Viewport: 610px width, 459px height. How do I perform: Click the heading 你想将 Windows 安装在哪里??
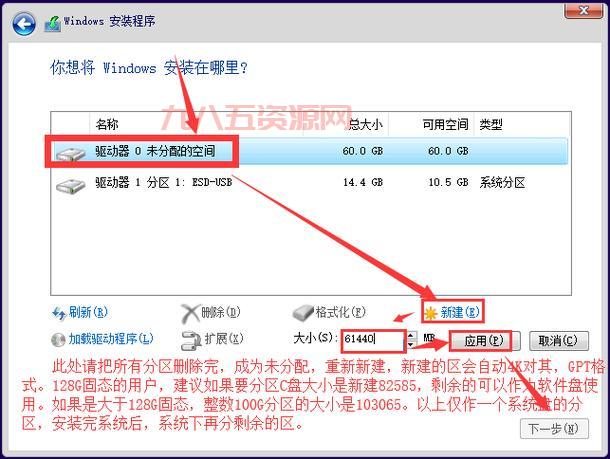(x=149, y=68)
